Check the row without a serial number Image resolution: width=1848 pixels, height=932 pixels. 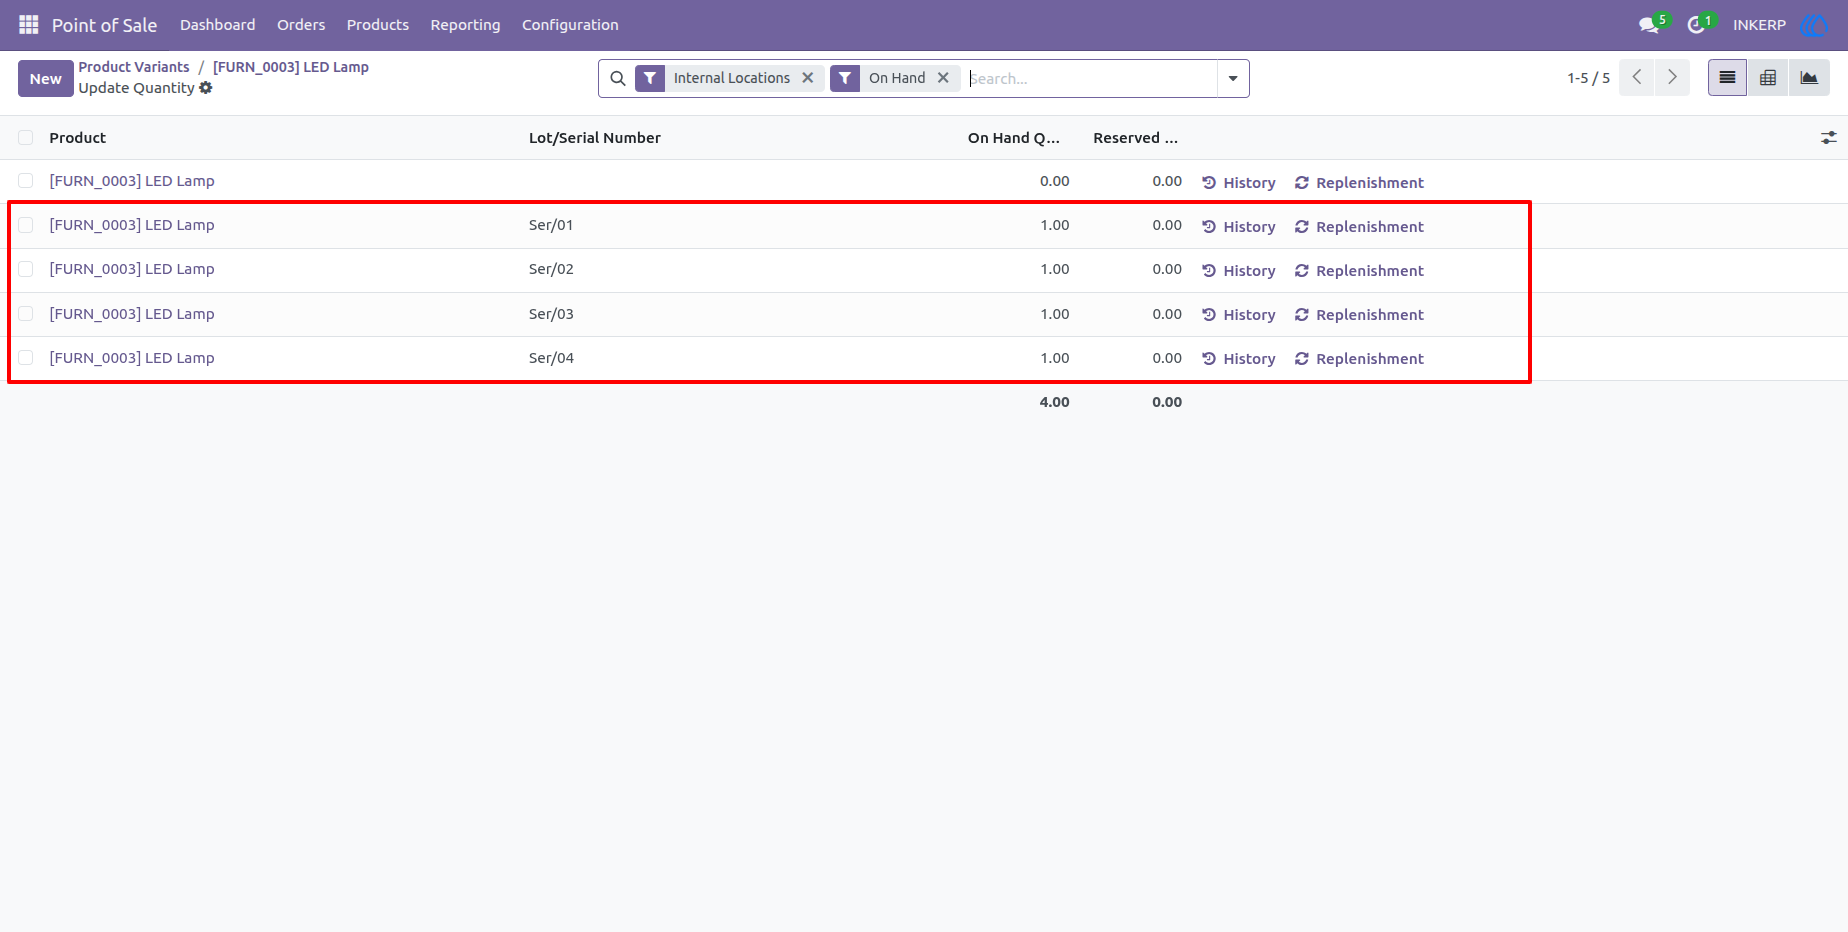pos(26,181)
